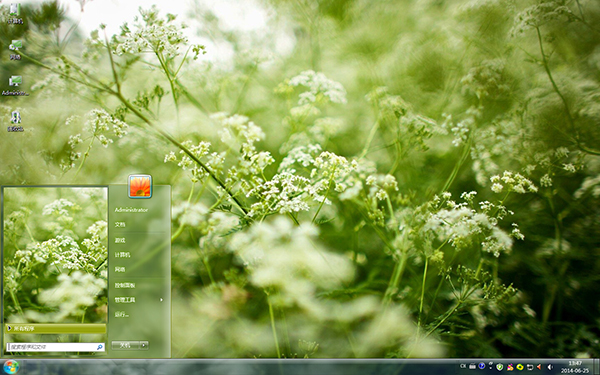Click the red-orange speaker tray icon
Image resolution: width=600 pixels, height=375 pixels.
click(x=539, y=367)
